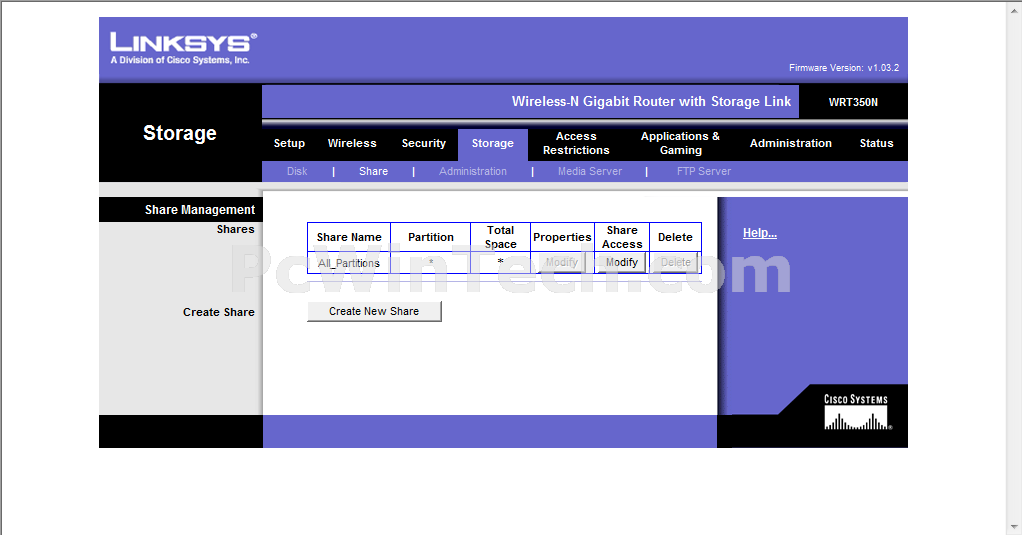Click the Share Name column header

[x=349, y=237]
